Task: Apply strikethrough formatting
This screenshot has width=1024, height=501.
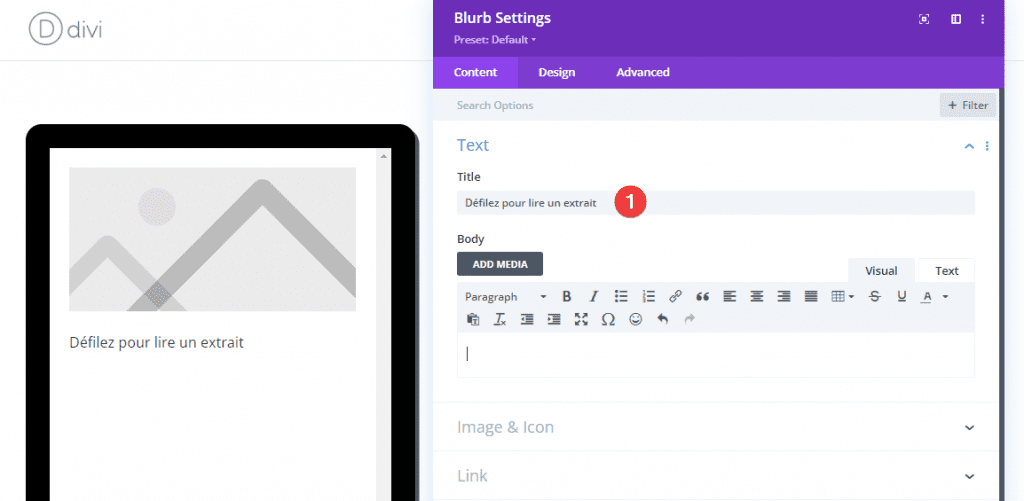Action: pos(874,297)
